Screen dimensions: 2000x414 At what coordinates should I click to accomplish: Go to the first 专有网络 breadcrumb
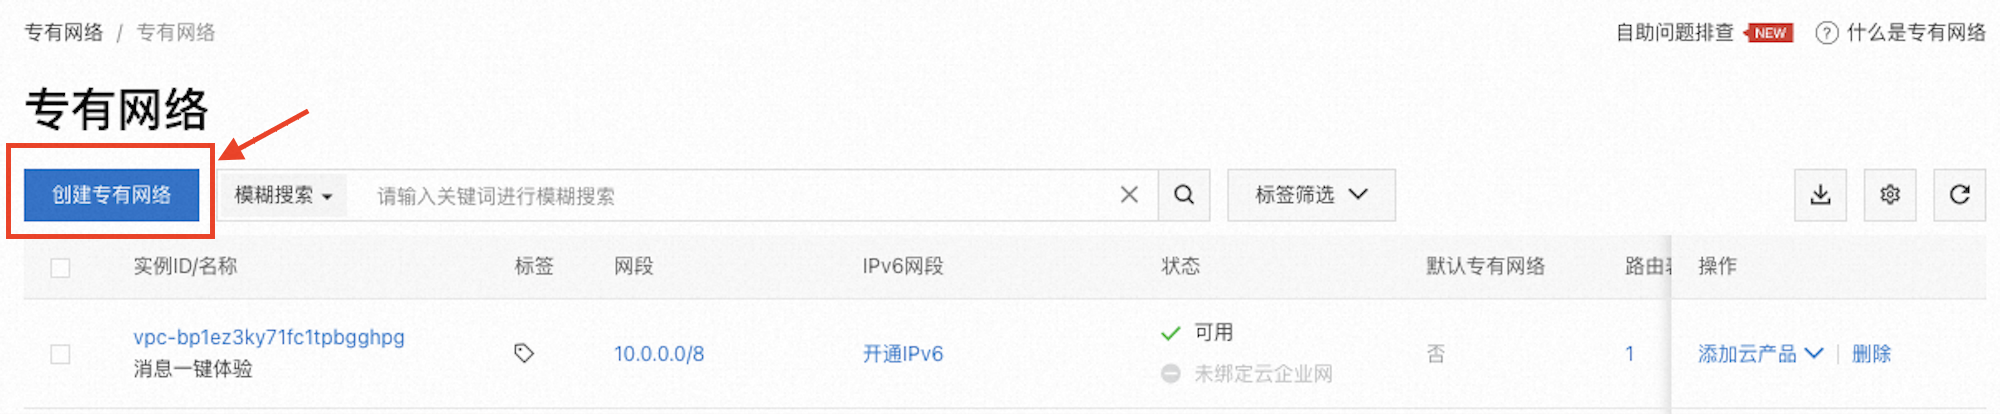click(64, 33)
